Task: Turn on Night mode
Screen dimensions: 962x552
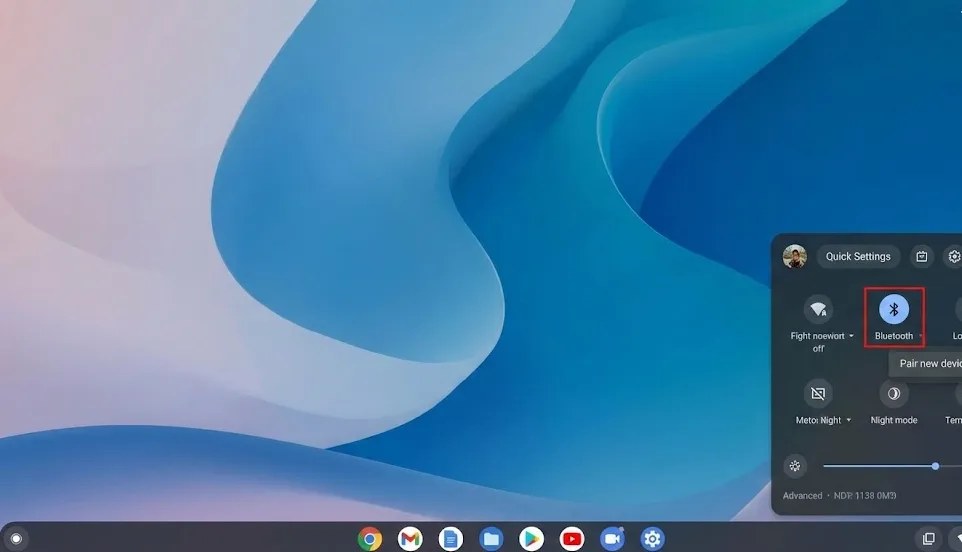Action: [894, 394]
